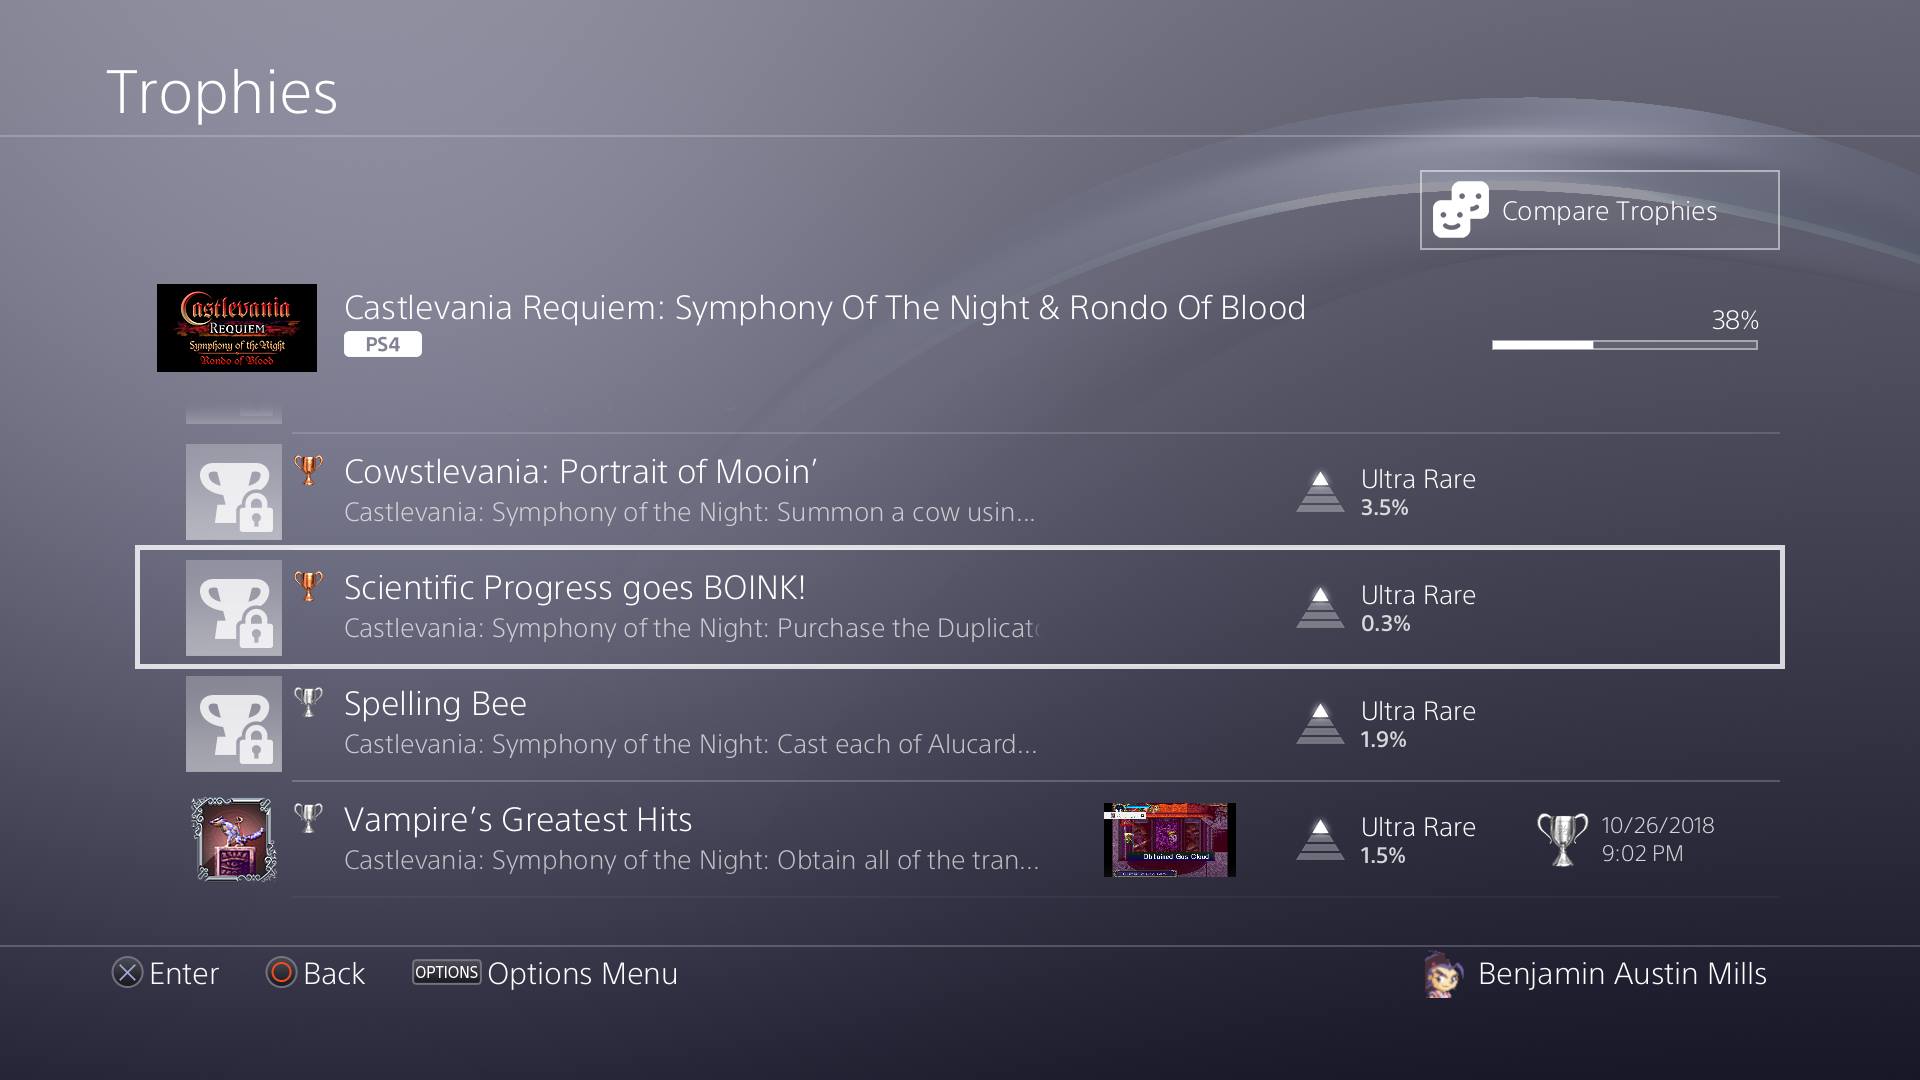1920x1080 pixels.
Task: Click the Back circle button hint
Action: [x=281, y=973]
